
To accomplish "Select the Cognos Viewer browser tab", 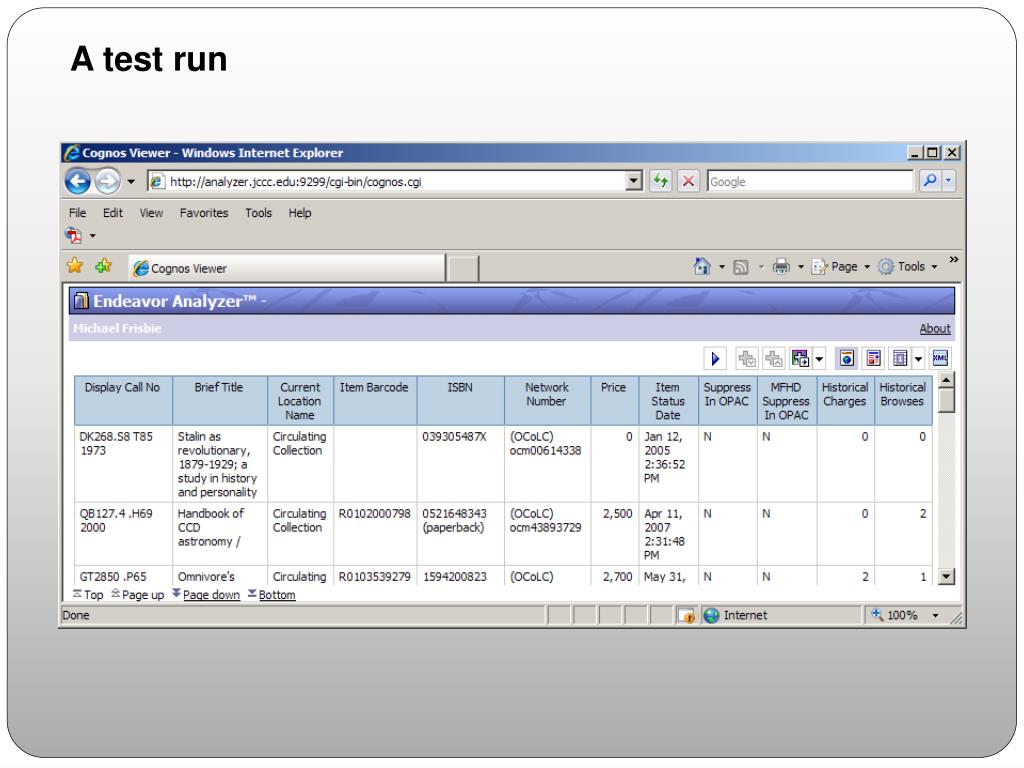I will (287, 268).
